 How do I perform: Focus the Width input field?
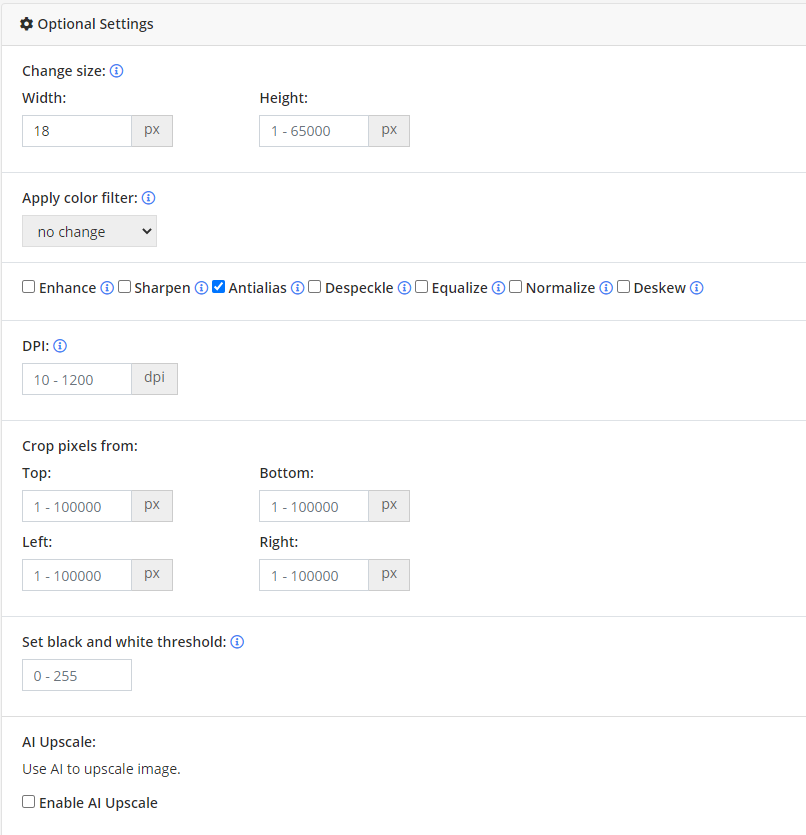(x=77, y=131)
